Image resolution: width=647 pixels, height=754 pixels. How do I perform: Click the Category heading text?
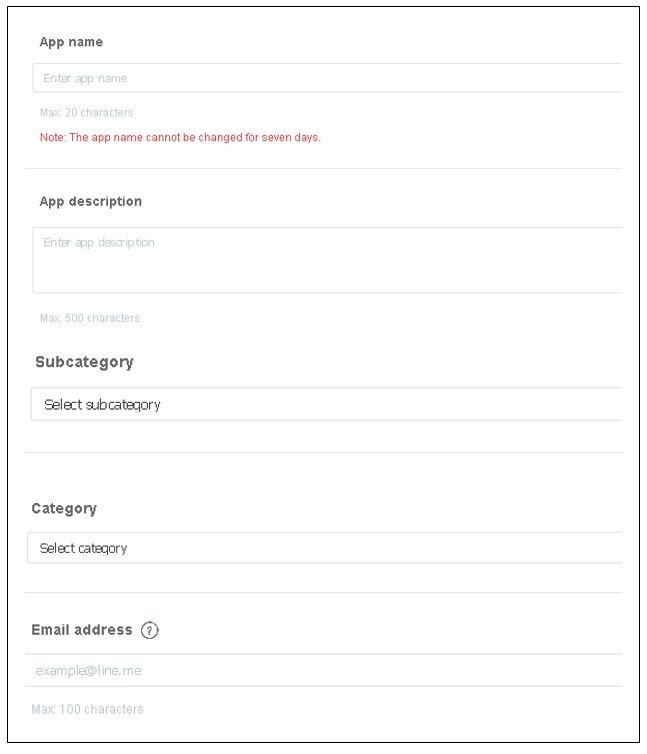click(x=64, y=508)
